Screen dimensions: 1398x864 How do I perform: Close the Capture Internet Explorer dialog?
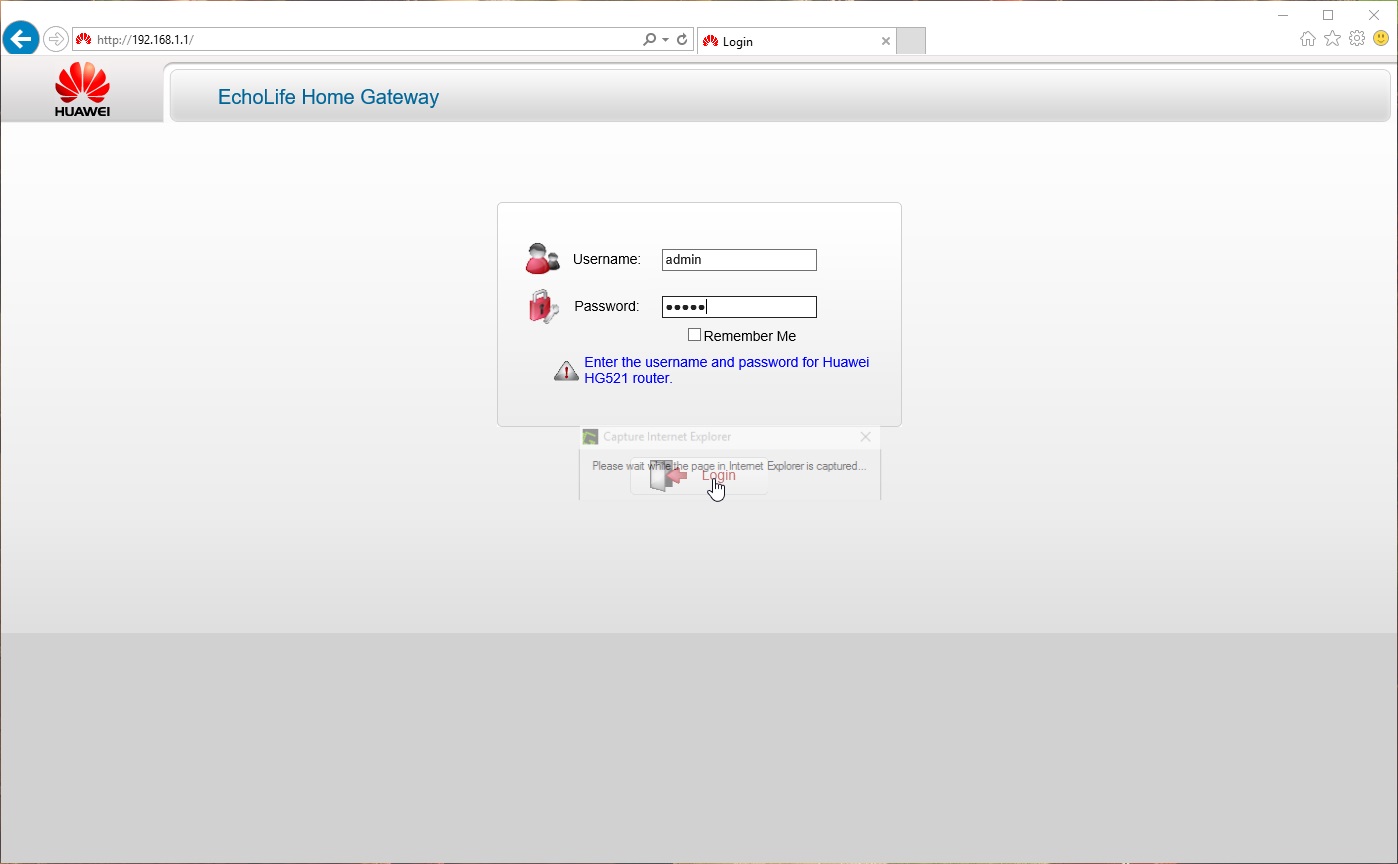coord(866,437)
